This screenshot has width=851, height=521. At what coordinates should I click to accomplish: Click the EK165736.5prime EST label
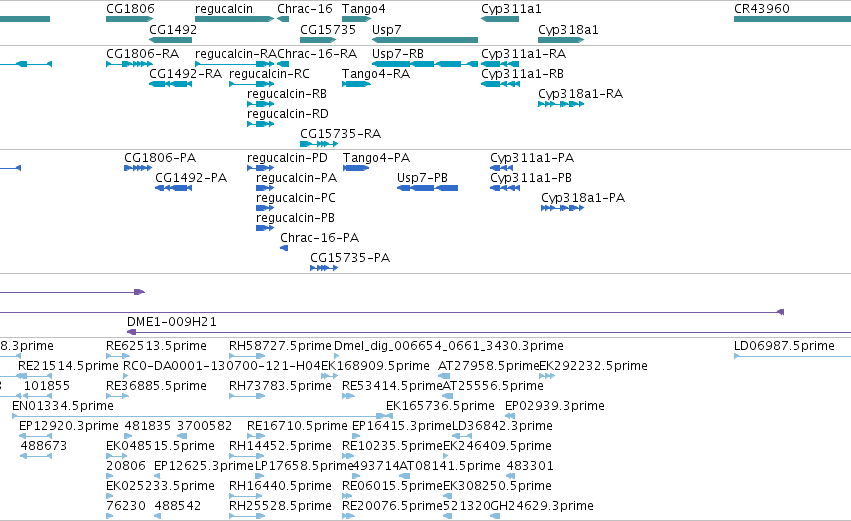coord(440,406)
